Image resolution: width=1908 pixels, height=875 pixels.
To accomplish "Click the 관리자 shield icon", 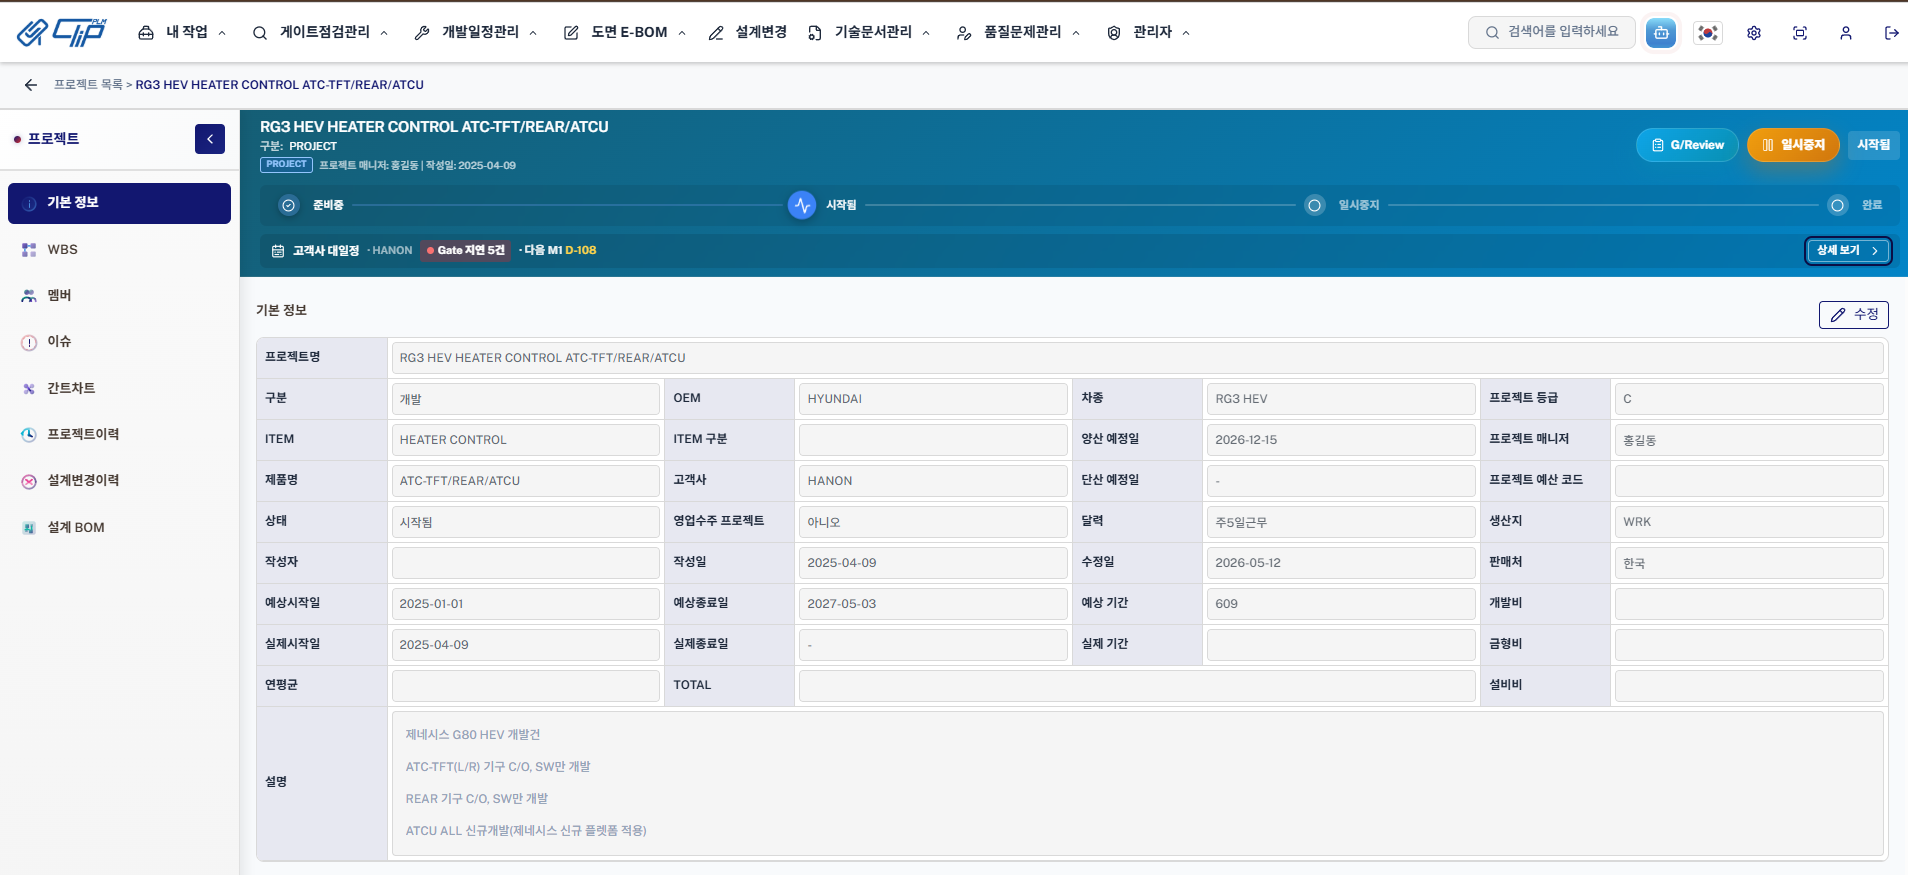I will [x=1114, y=33].
